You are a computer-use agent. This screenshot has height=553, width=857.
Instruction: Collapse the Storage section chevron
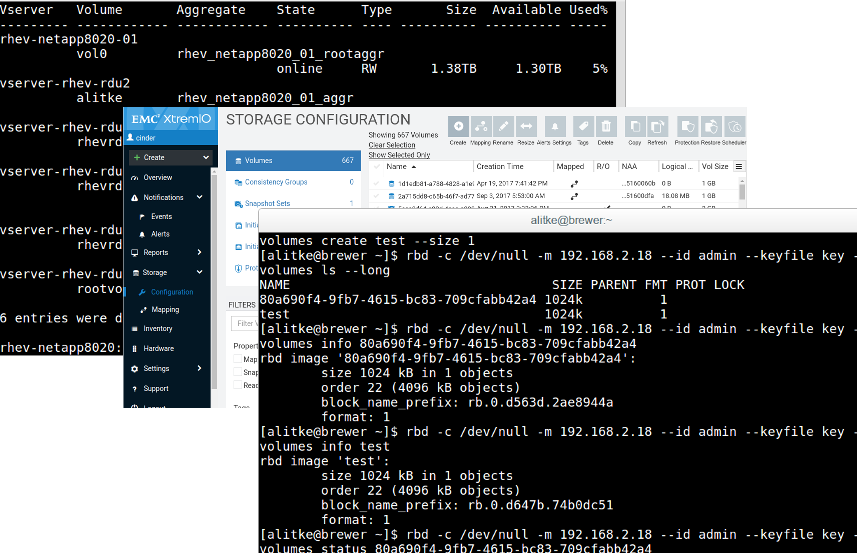[199, 272]
